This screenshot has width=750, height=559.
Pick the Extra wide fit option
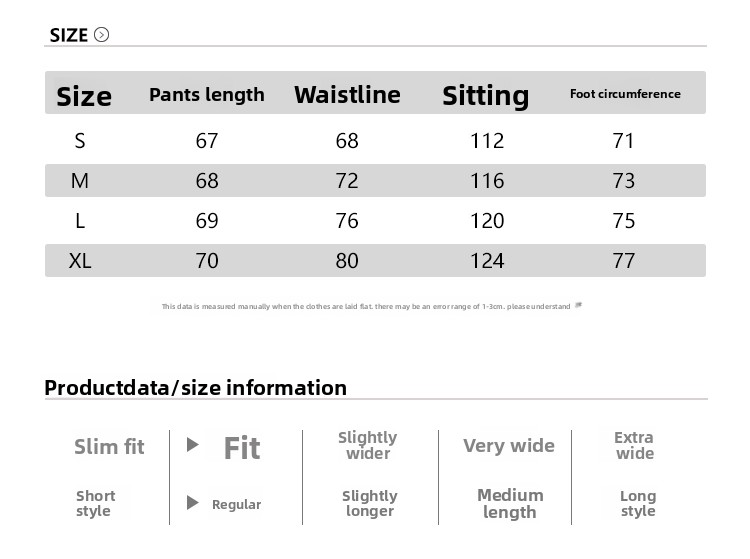[634, 445]
